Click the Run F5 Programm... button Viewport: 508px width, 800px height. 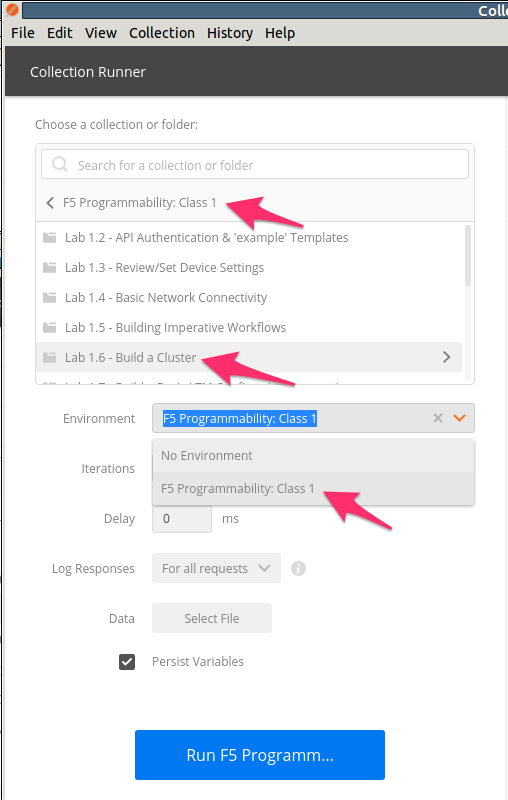point(260,755)
